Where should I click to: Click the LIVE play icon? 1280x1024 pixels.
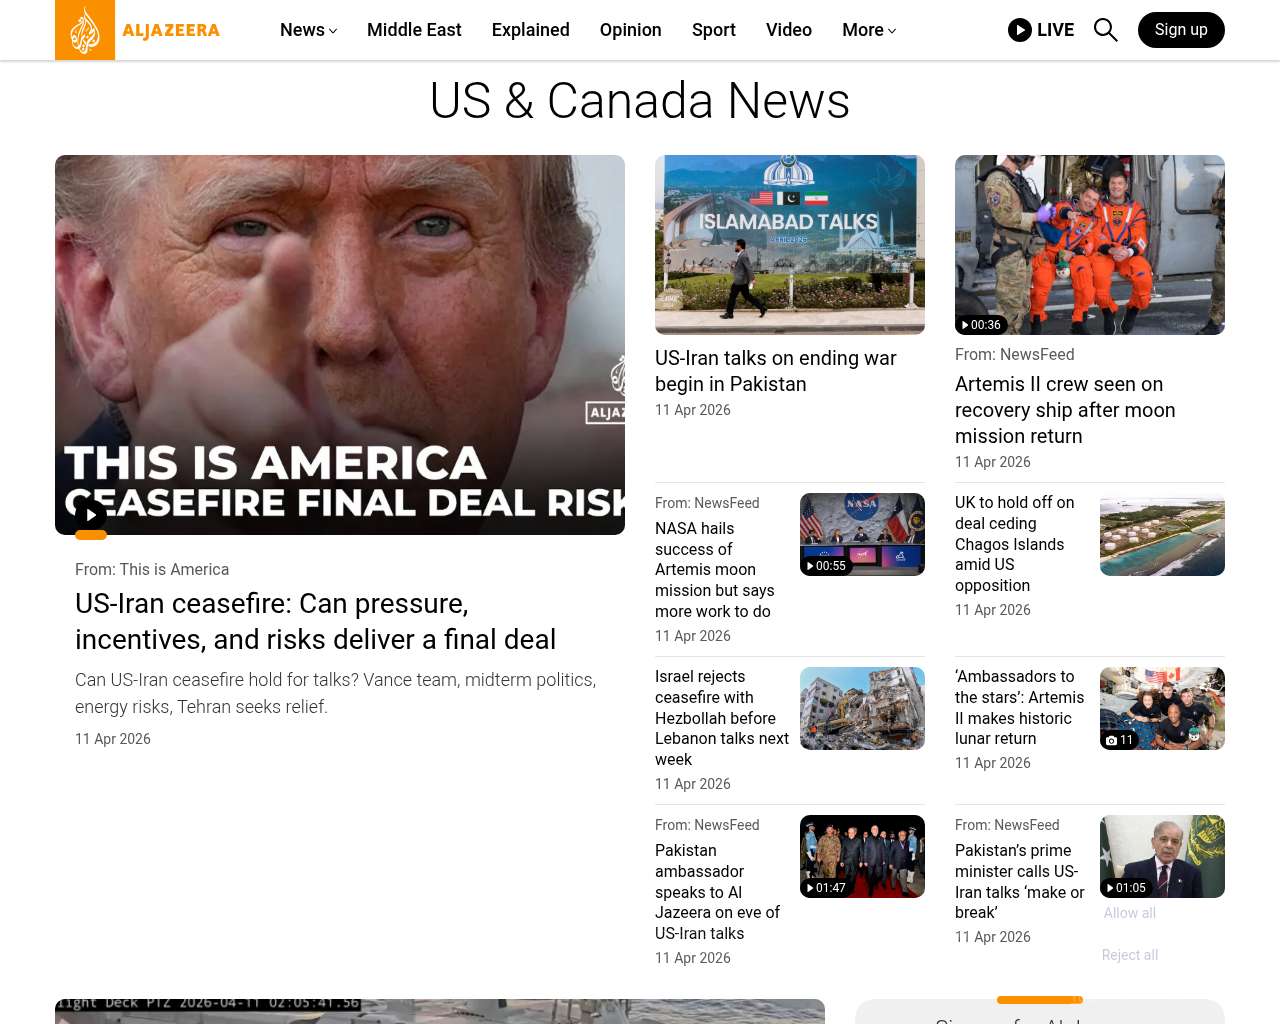pos(1020,30)
